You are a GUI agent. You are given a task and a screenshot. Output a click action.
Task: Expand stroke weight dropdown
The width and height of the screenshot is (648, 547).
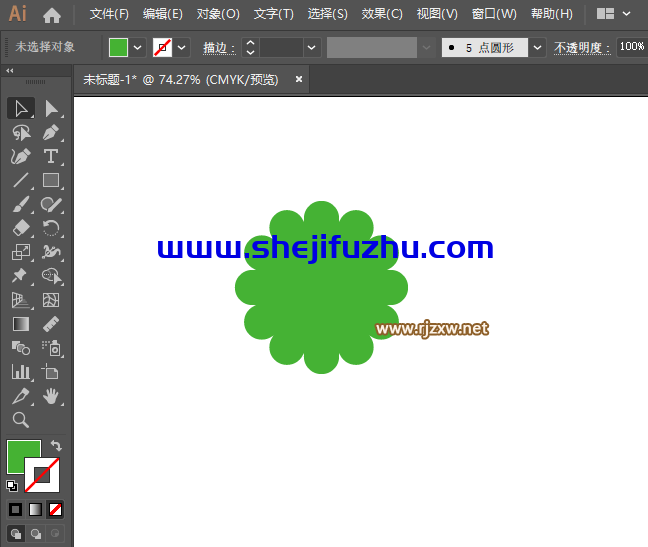(x=312, y=48)
